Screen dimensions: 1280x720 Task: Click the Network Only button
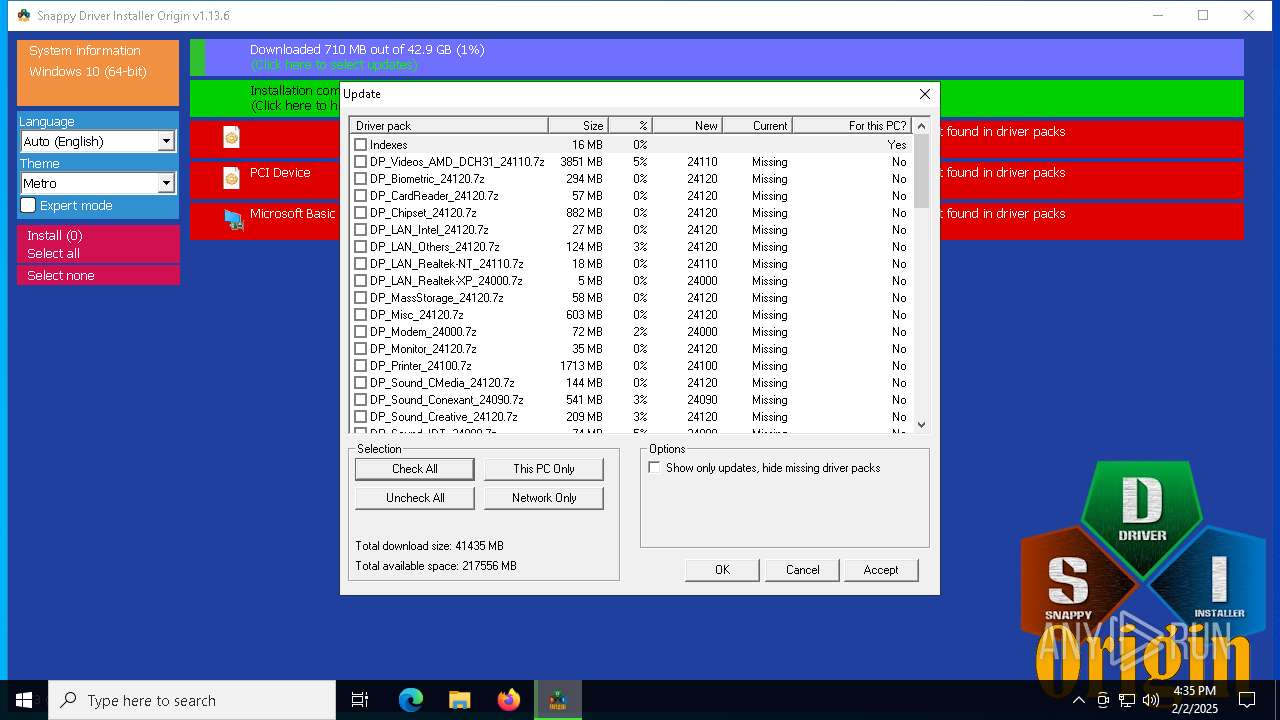pos(544,498)
